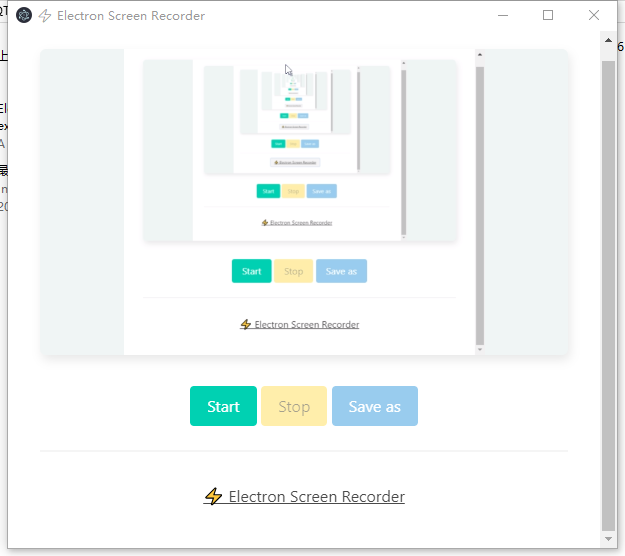Click the large blue Save as button
This screenshot has width=625, height=556.
[375, 406]
